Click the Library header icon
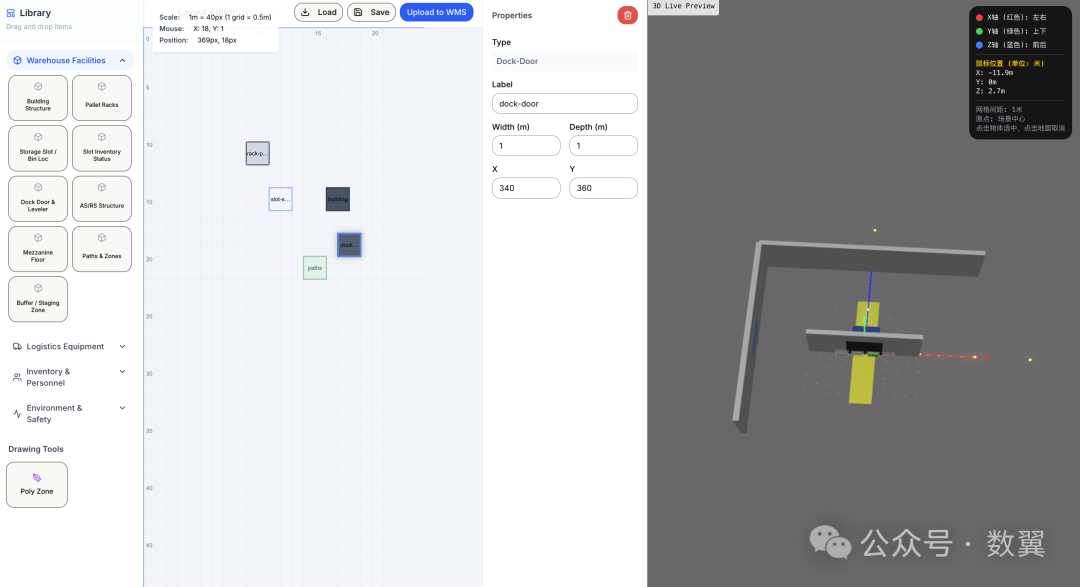 pos(11,13)
